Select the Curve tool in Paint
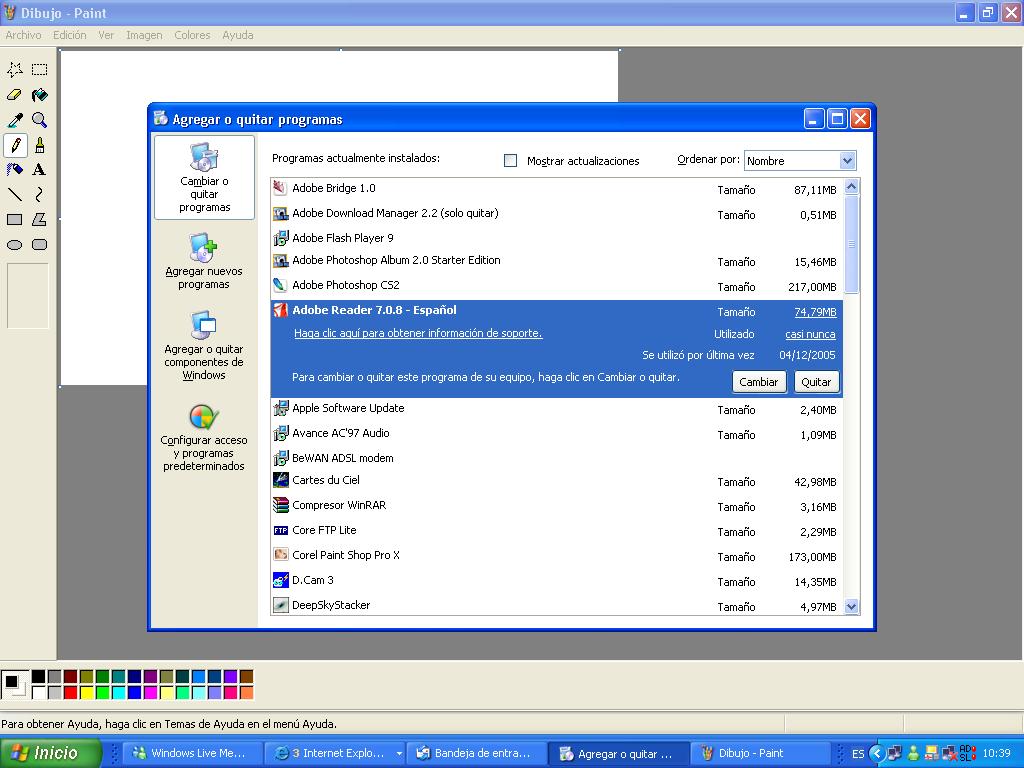Image resolution: width=1024 pixels, height=768 pixels. pyautogui.click(x=40, y=195)
